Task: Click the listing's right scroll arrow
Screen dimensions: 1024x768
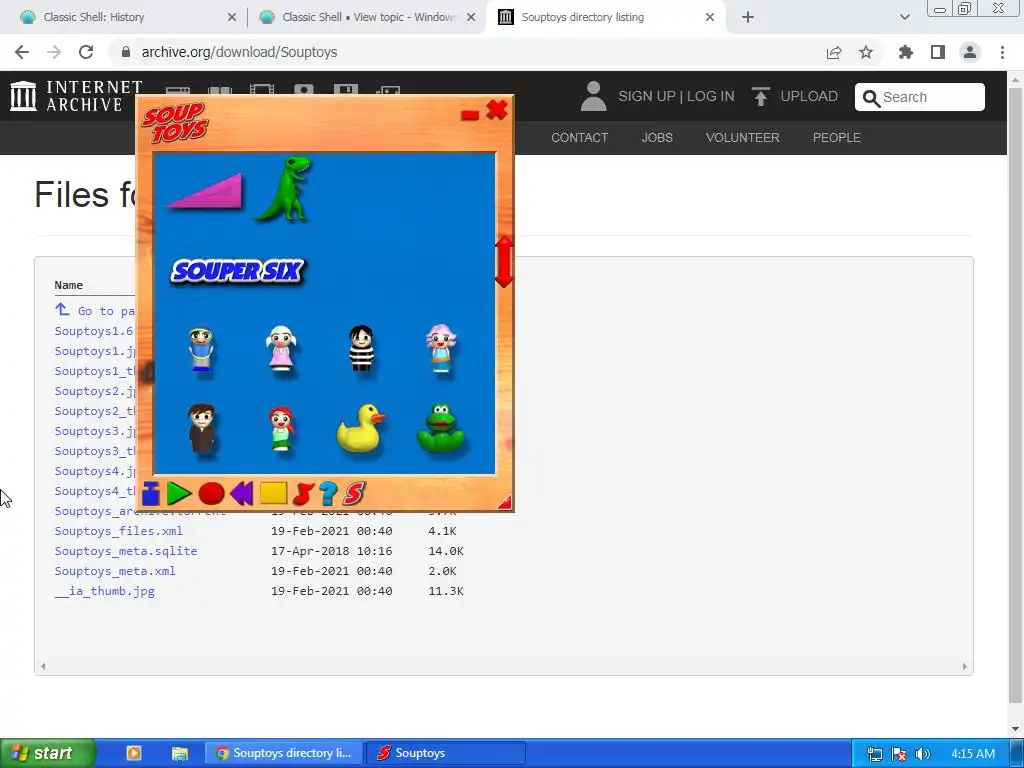Action: (965, 666)
